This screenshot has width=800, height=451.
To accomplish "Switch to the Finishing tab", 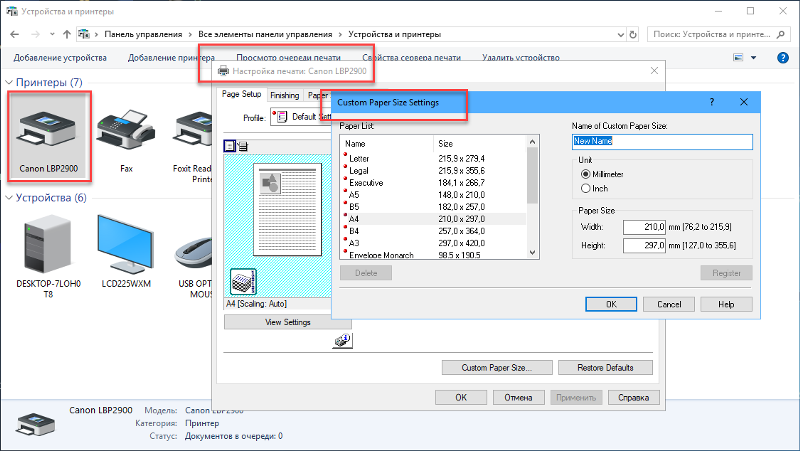I will click(284, 95).
